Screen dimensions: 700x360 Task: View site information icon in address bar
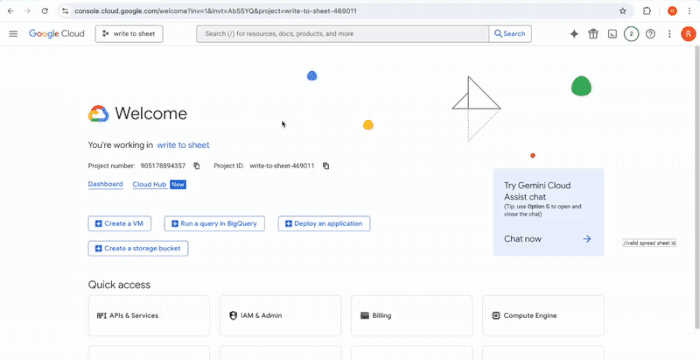pyautogui.click(x=65, y=11)
